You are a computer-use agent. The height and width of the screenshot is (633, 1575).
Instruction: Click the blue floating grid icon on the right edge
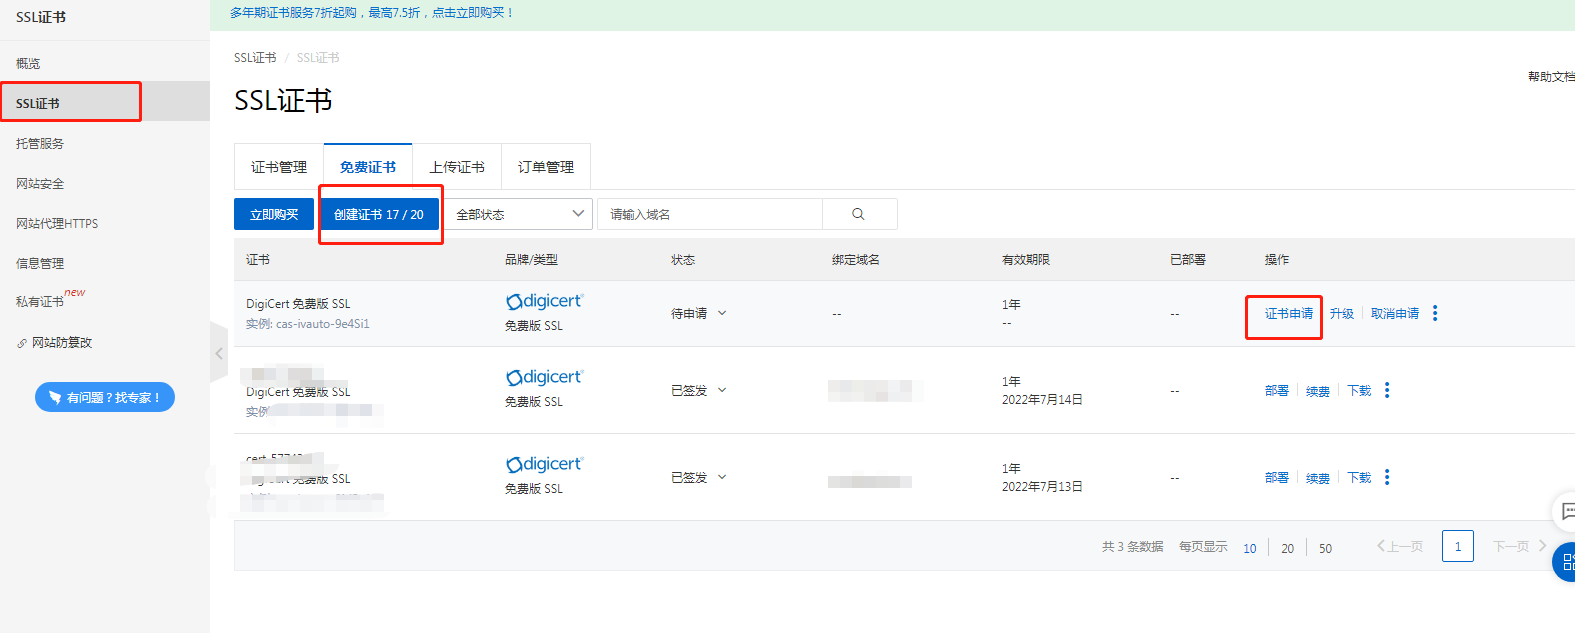pos(1566,562)
